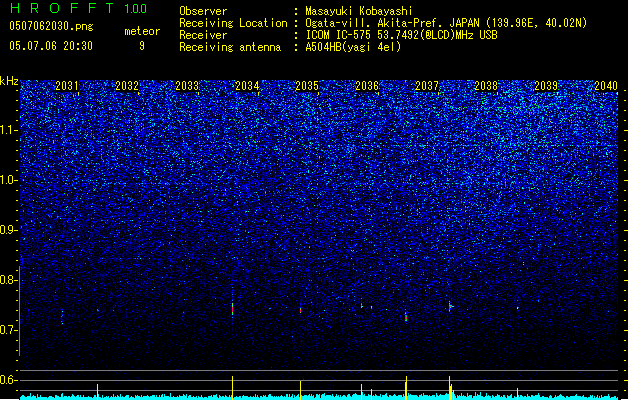Click the 2038 time axis label

pyautogui.click(x=486, y=85)
